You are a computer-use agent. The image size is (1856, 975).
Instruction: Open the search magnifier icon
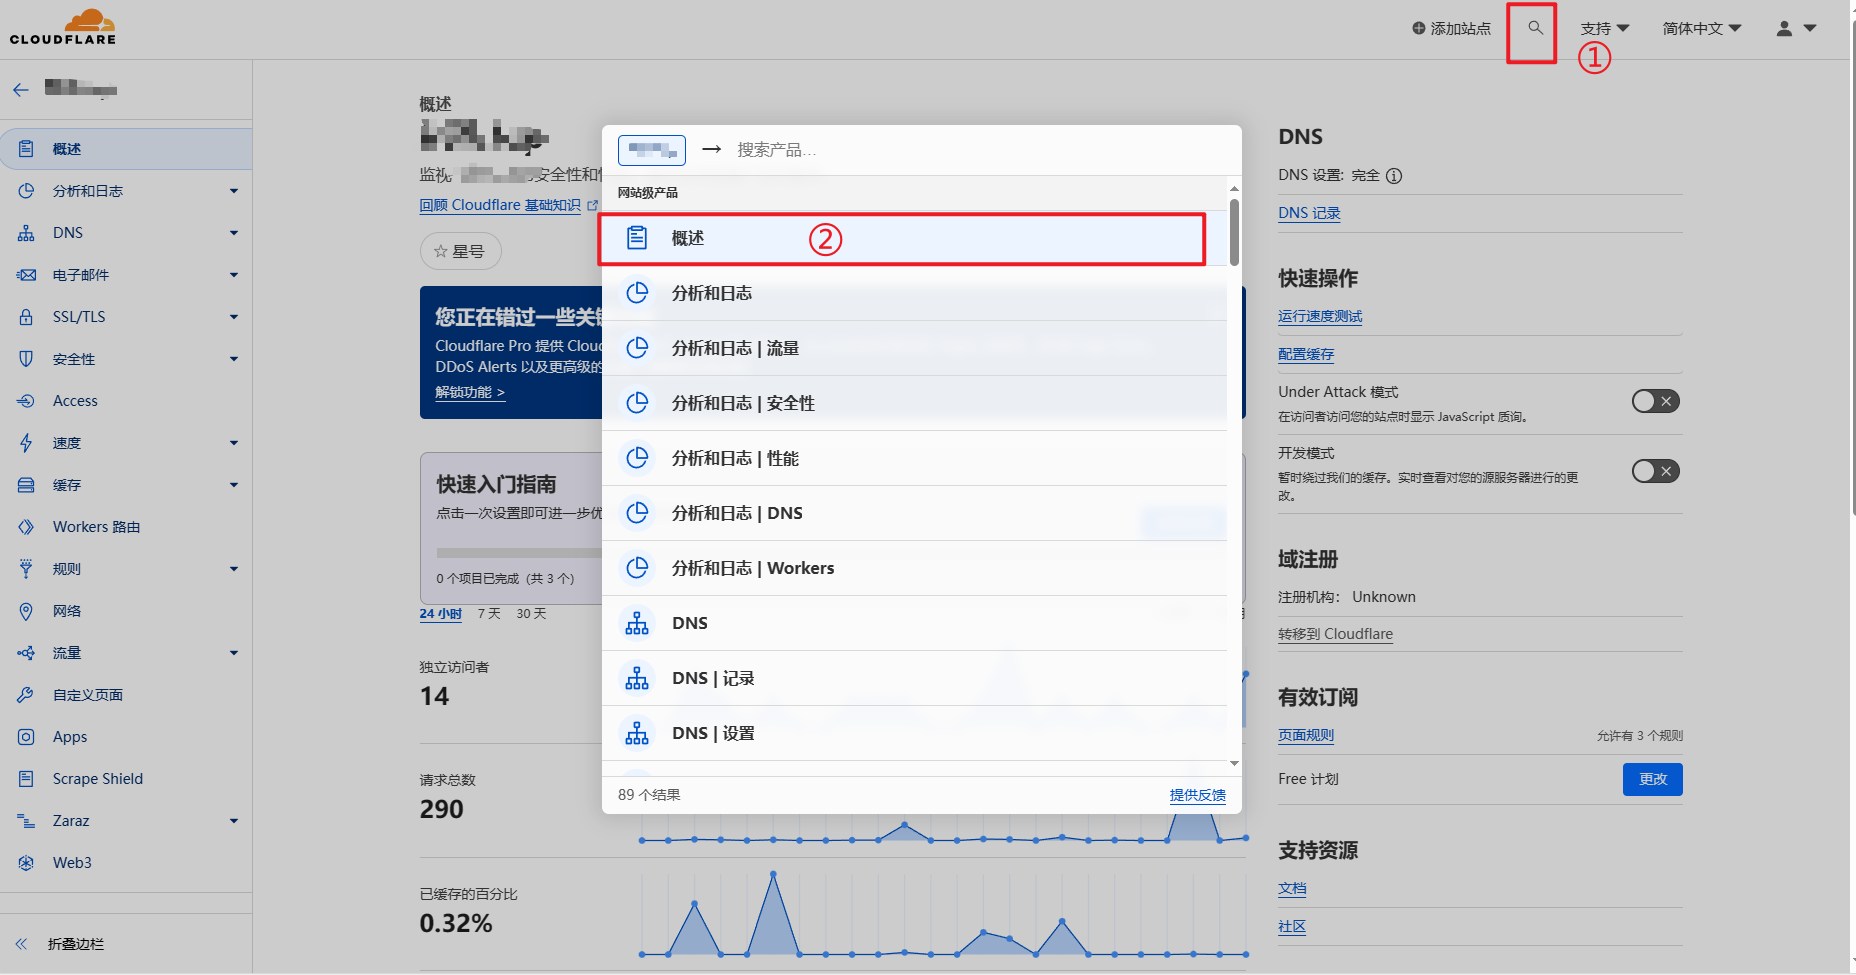pos(1535,28)
